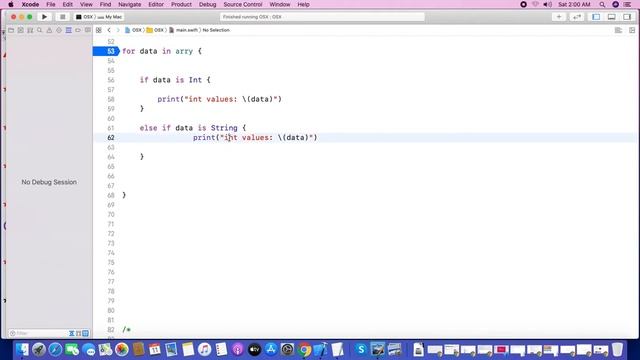Show the Find navigator (magnifier icon)

[40, 30]
